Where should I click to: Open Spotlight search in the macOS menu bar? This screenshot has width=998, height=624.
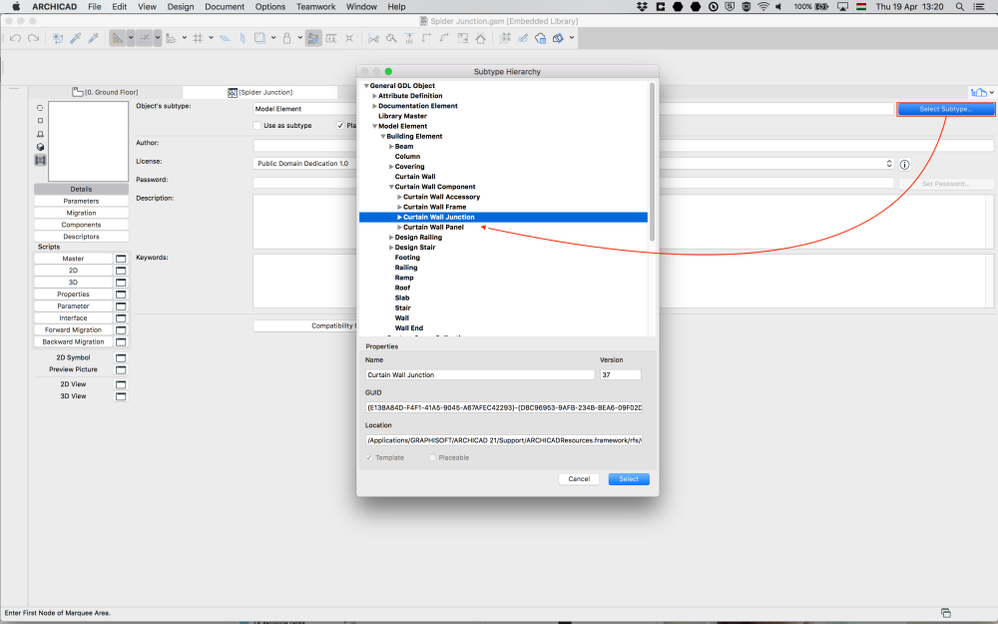(959, 6)
